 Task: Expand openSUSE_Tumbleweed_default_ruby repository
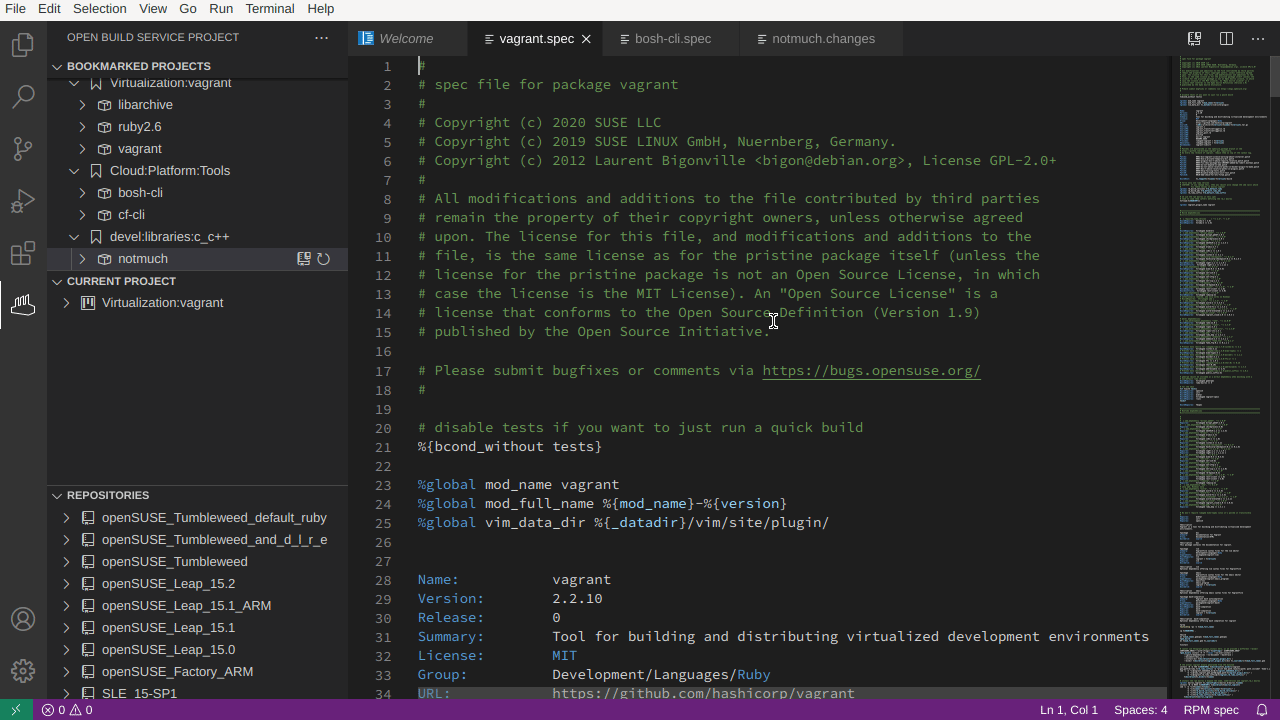click(x=66, y=518)
